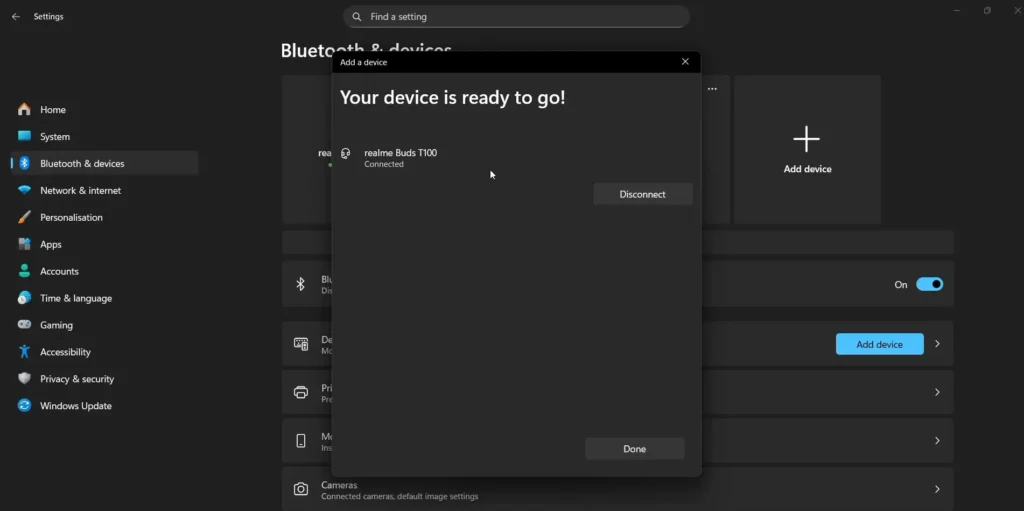Click the Personalisation paintbrush icon
1024x511 pixels.
pos(24,217)
